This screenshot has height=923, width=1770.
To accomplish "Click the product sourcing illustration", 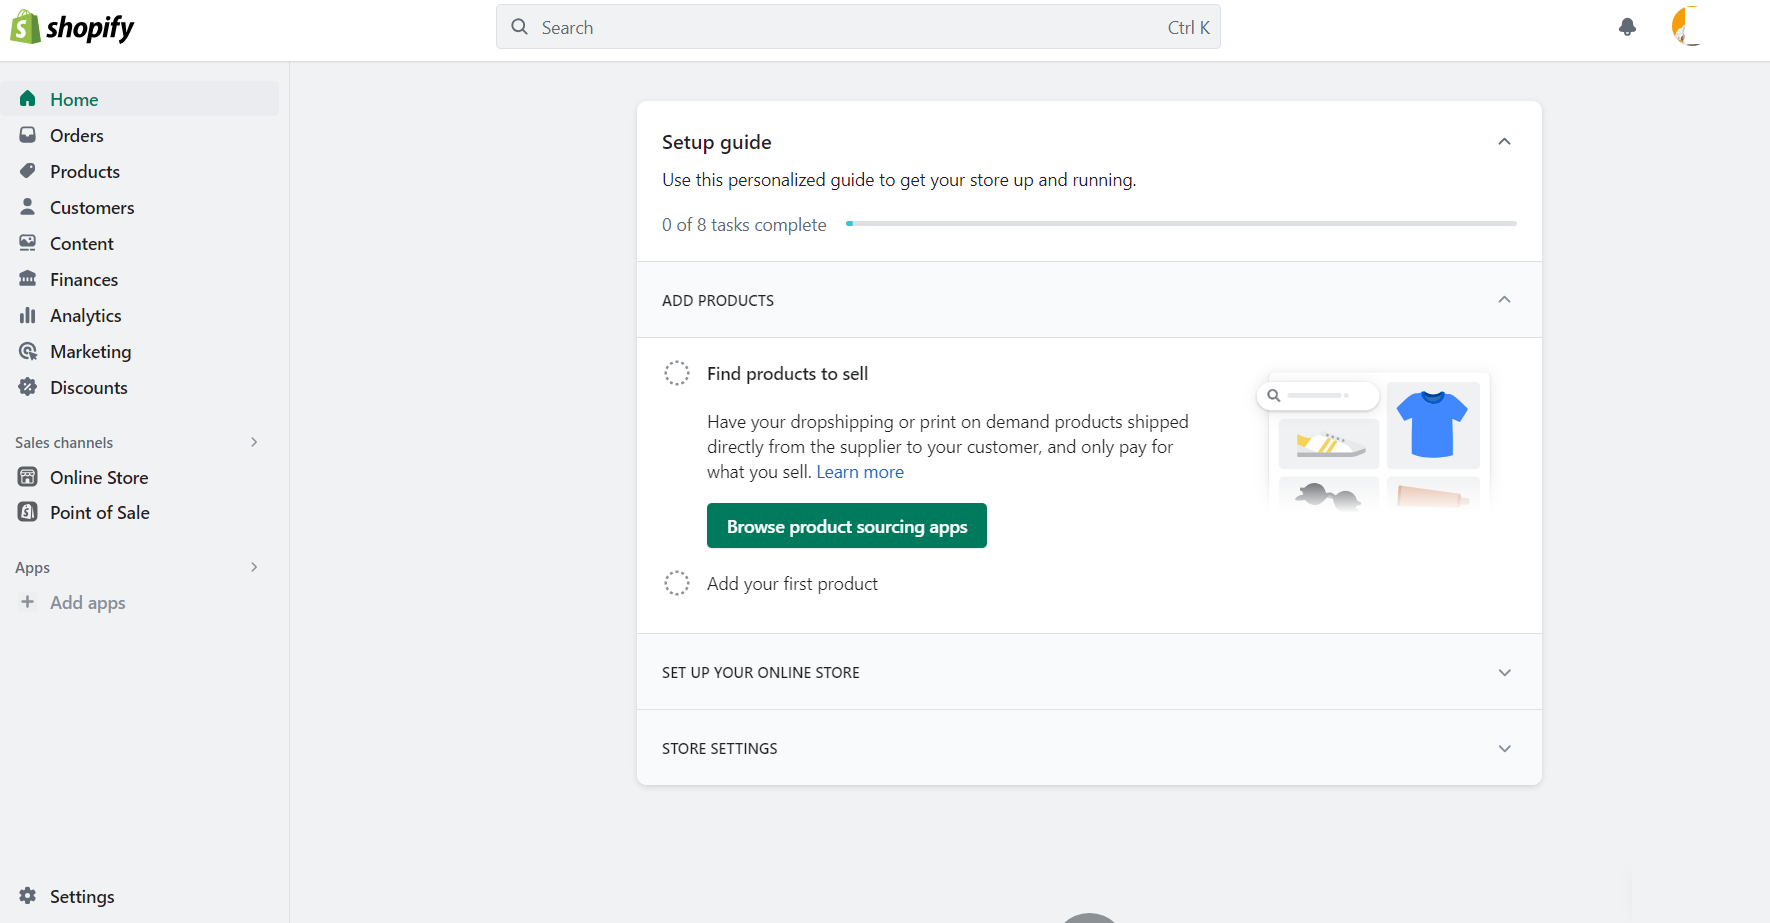I will 1373,441.
